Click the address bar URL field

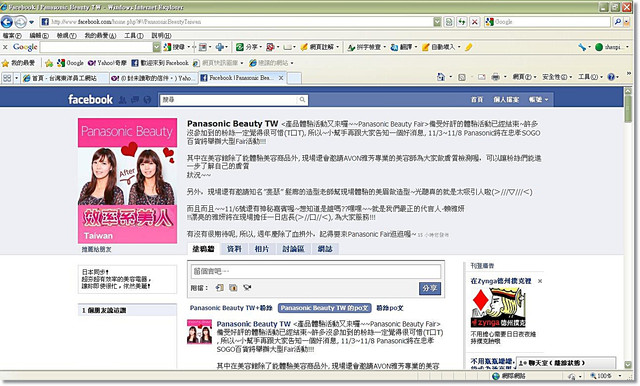pos(237,22)
